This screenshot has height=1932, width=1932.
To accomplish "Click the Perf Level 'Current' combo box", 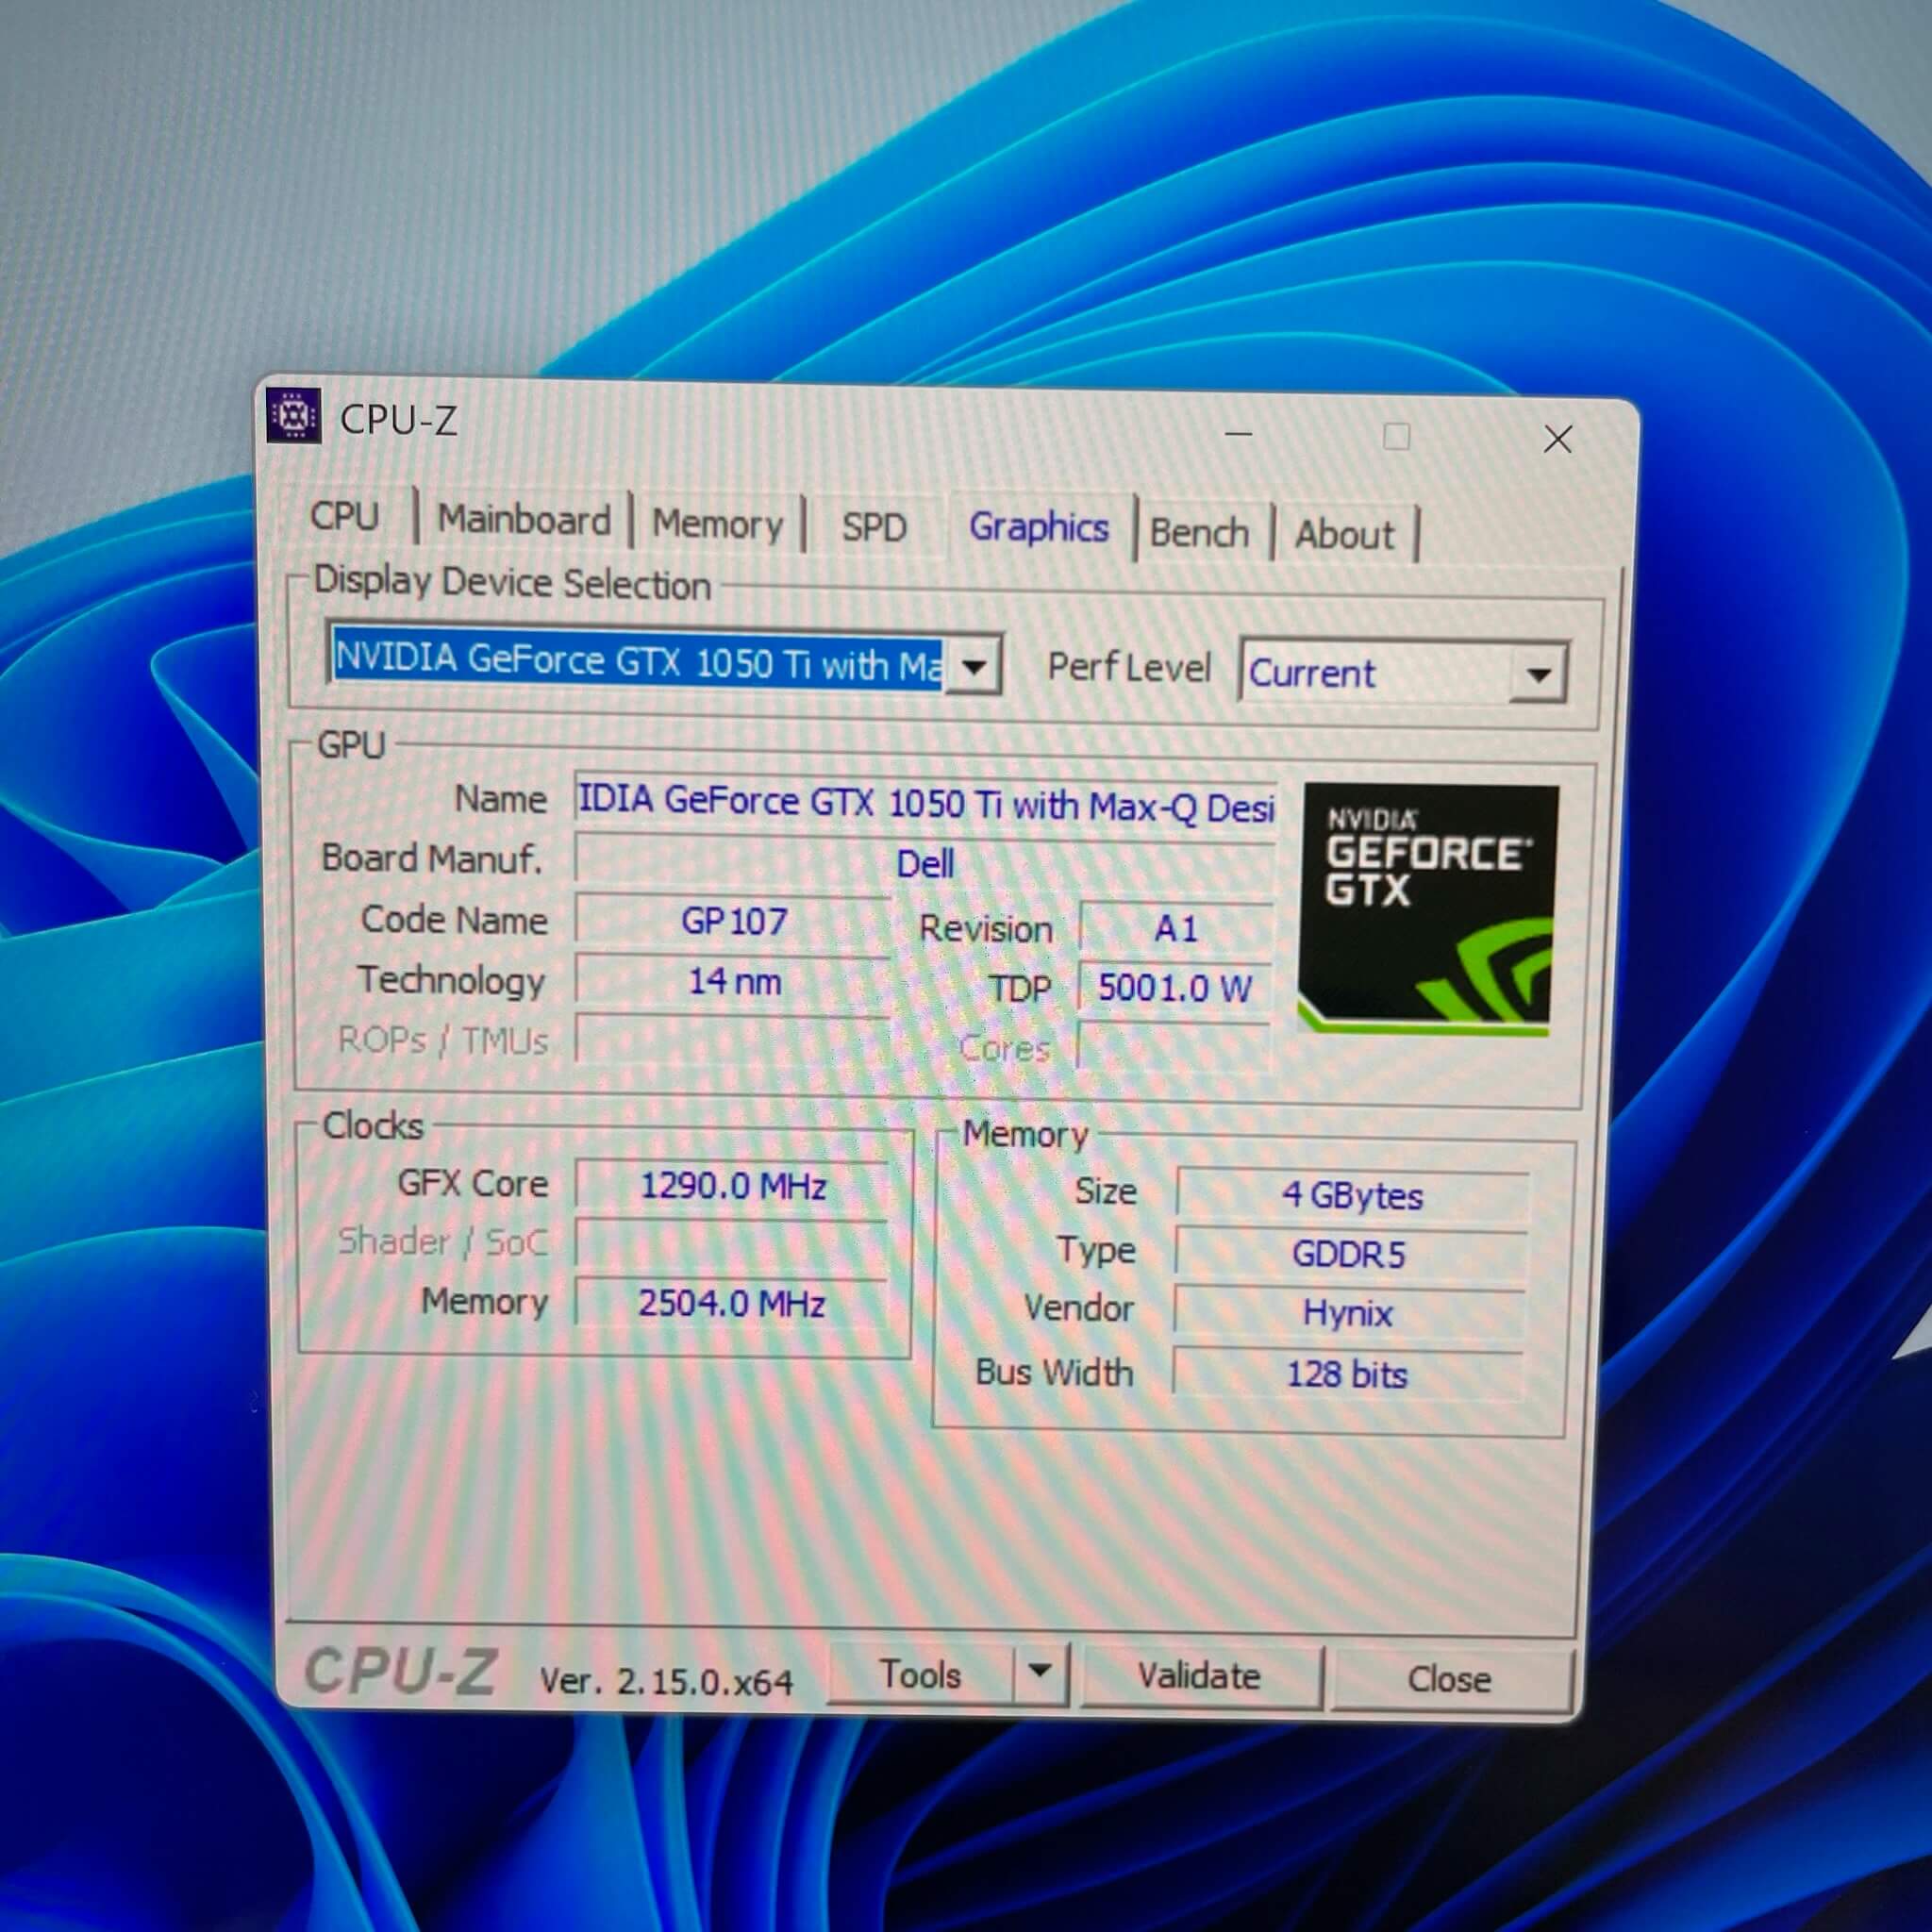I will (x=1403, y=673).
